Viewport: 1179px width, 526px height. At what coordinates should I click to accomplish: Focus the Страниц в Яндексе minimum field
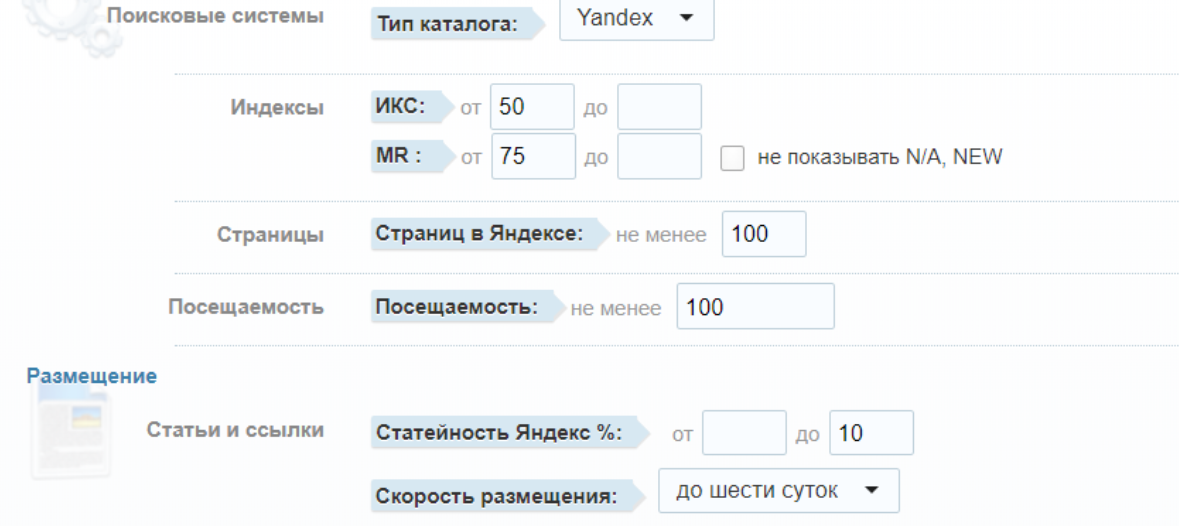coord(763,235)
